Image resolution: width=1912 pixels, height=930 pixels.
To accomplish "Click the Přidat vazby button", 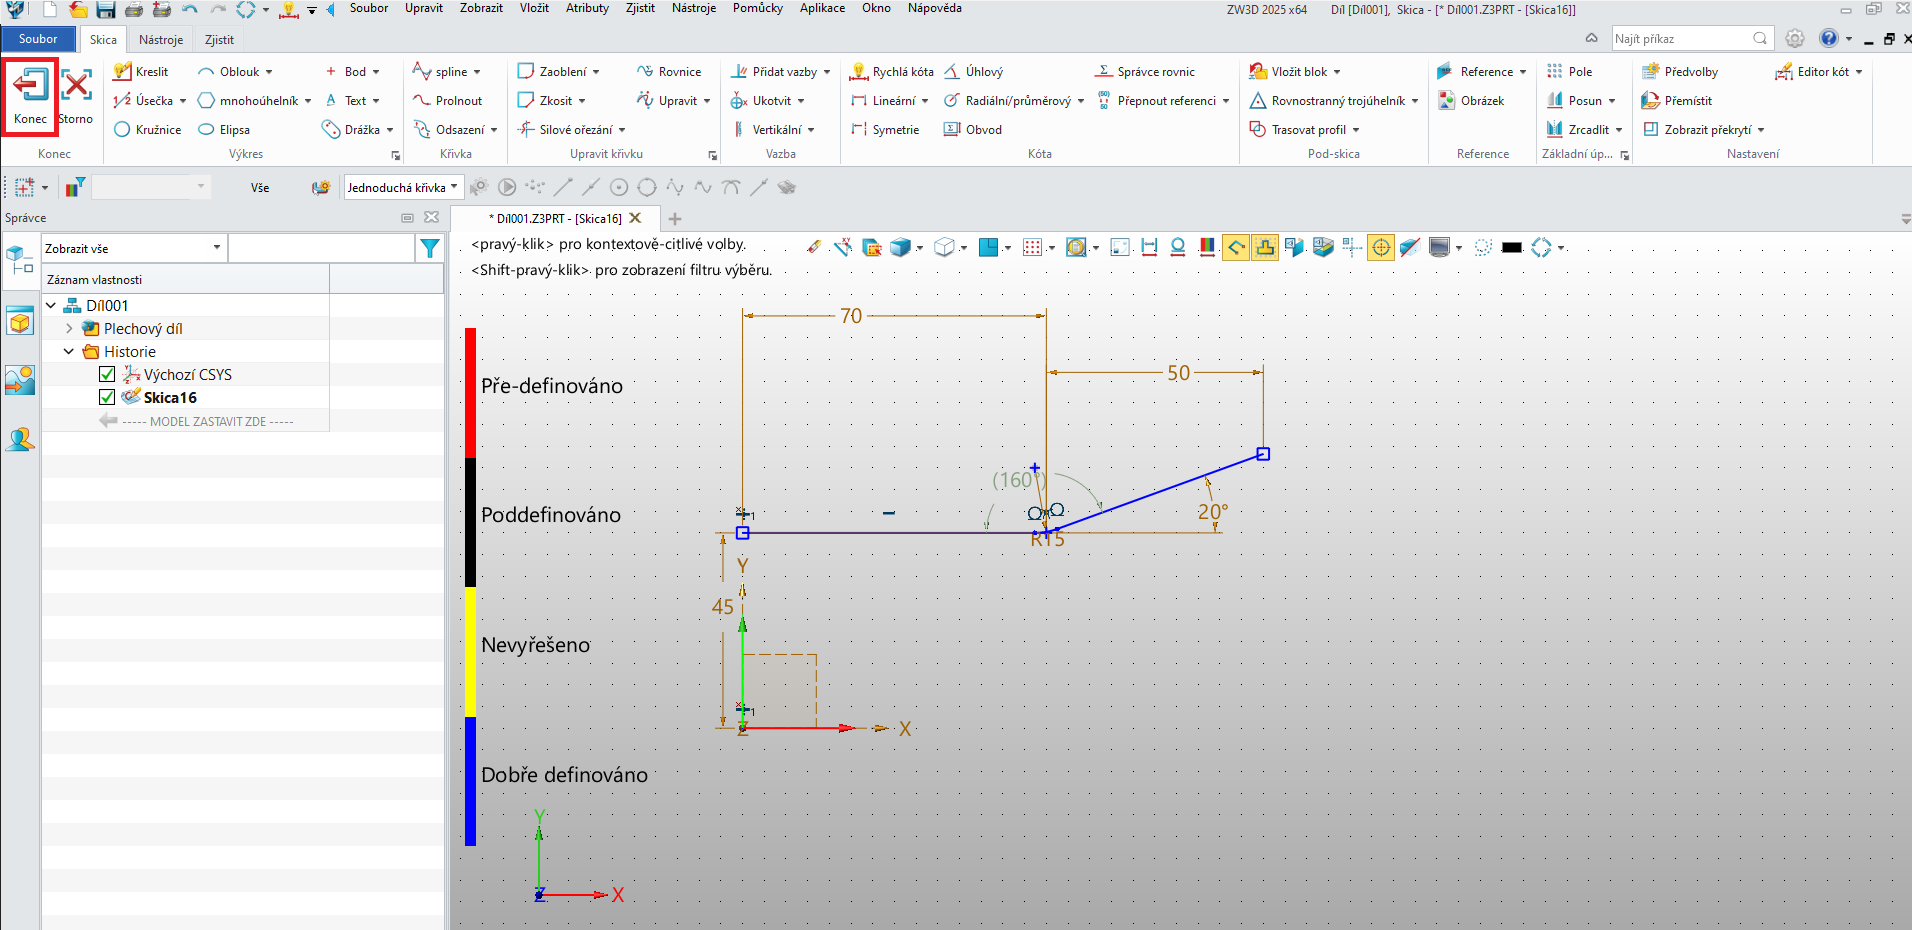I will click(x=780, y=72).
